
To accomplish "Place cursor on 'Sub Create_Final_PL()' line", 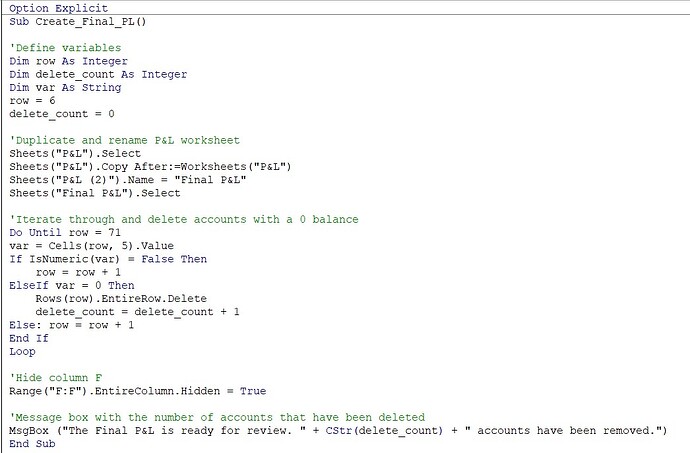I will point(76,21).
